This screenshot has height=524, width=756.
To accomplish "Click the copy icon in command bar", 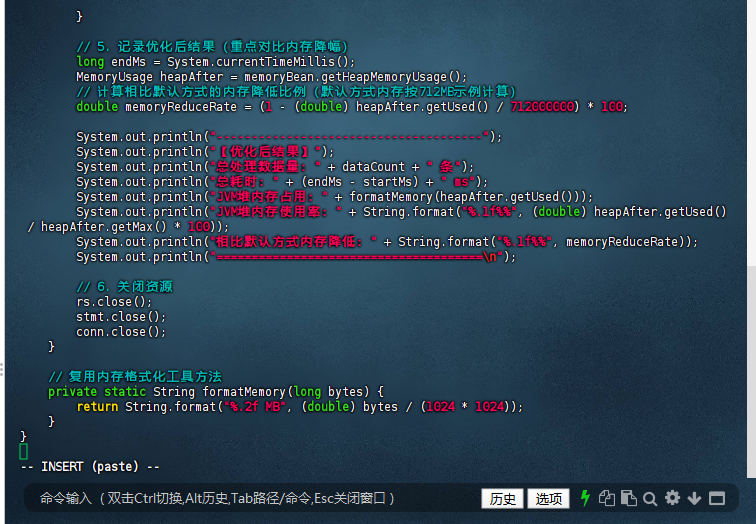I will 607,498.
